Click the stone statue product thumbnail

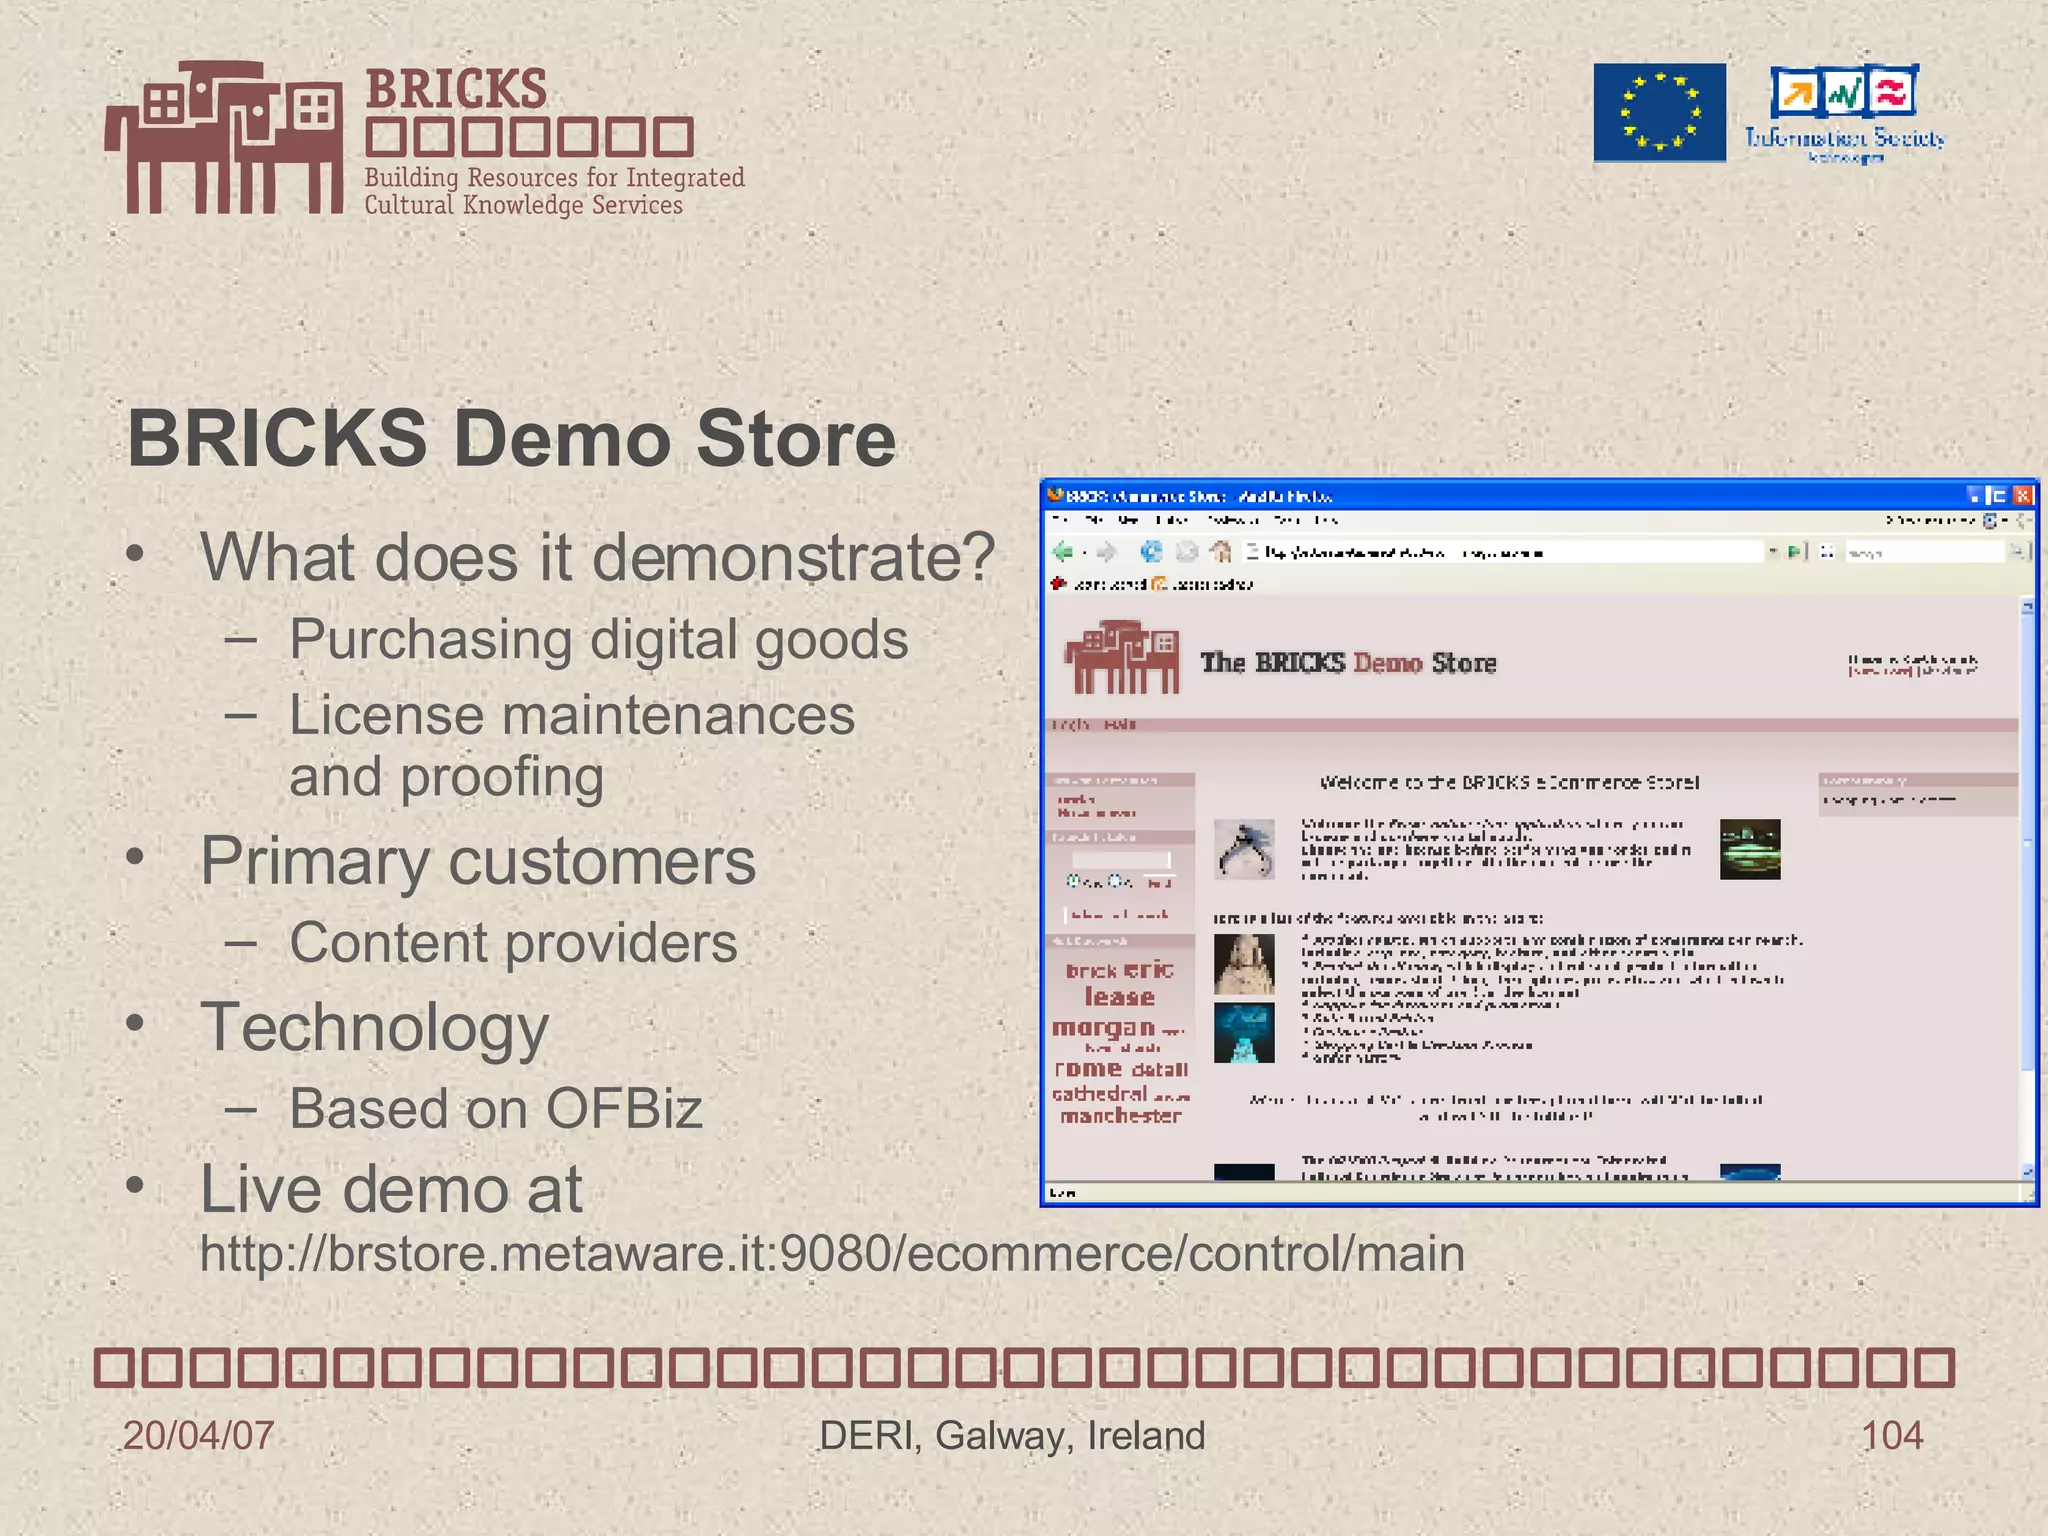(x=1244, y=964)
